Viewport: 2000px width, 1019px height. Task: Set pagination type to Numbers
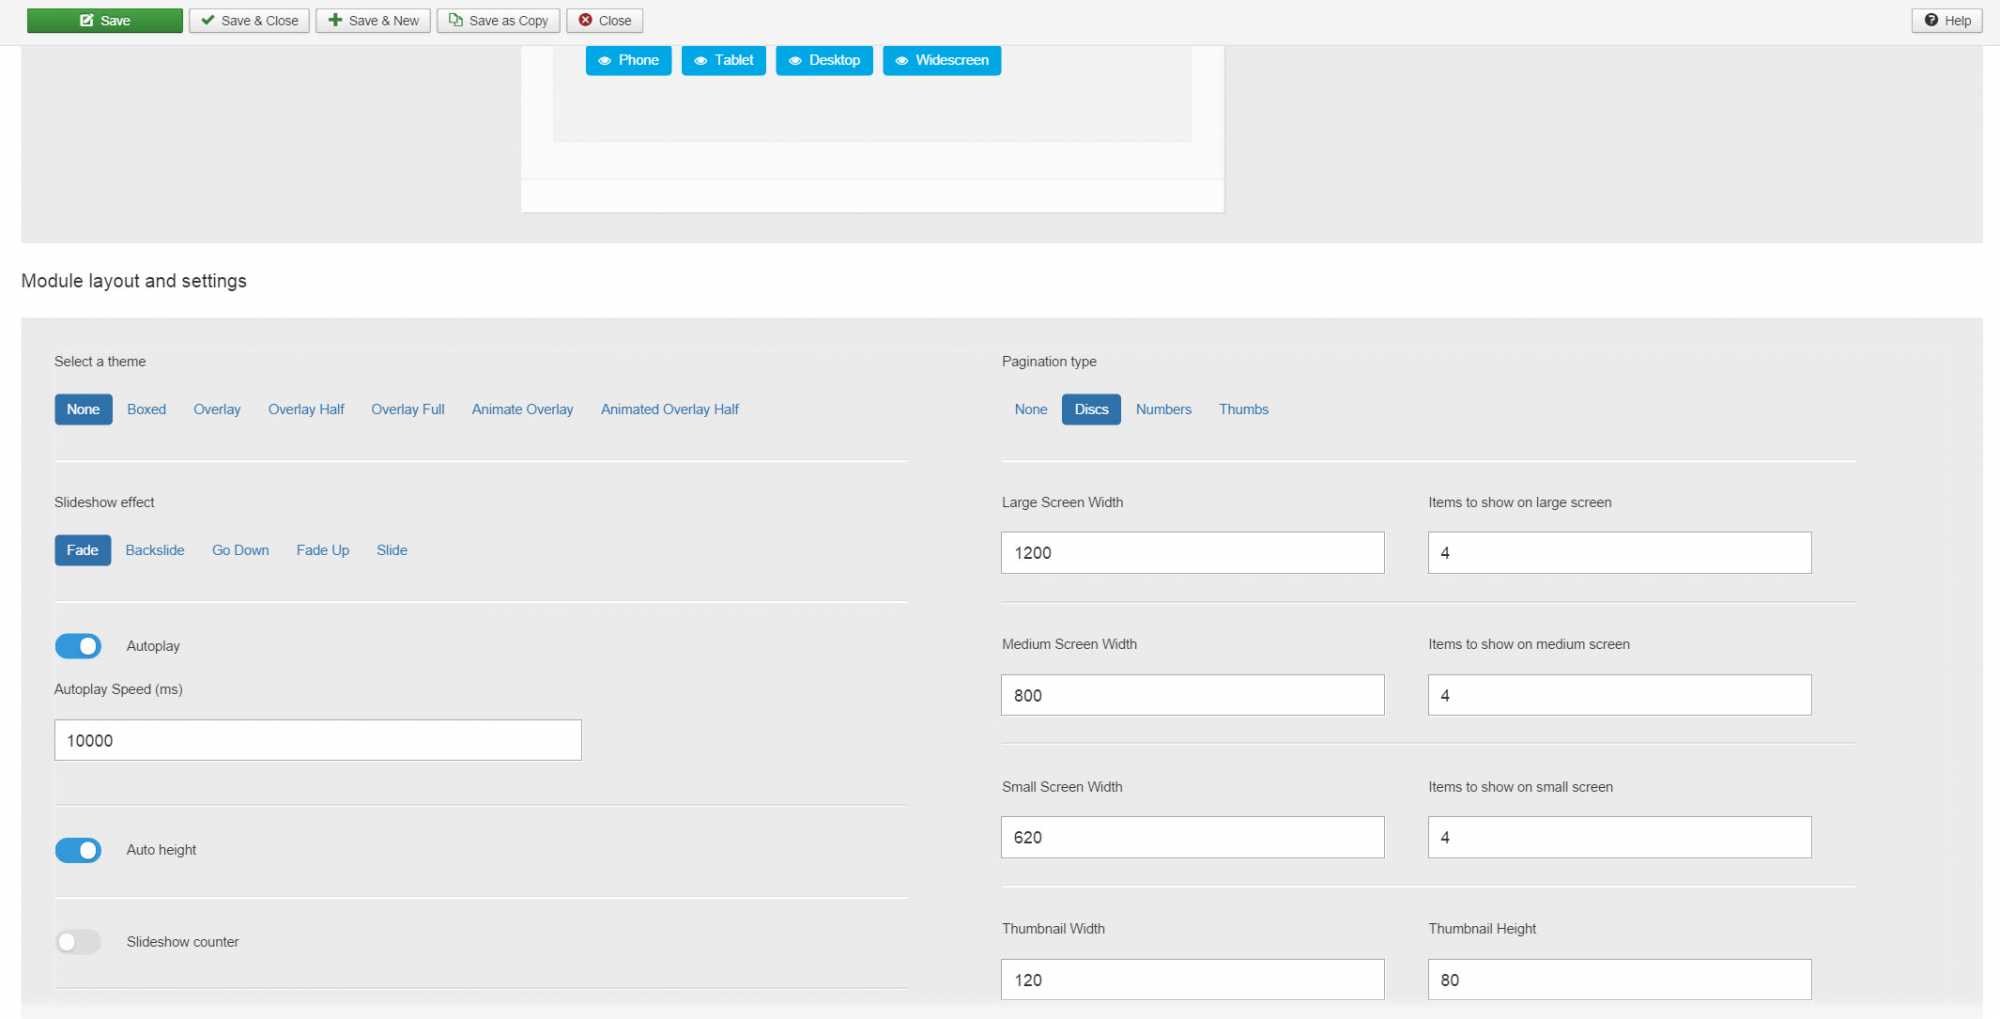click(x=1163, y=409)
